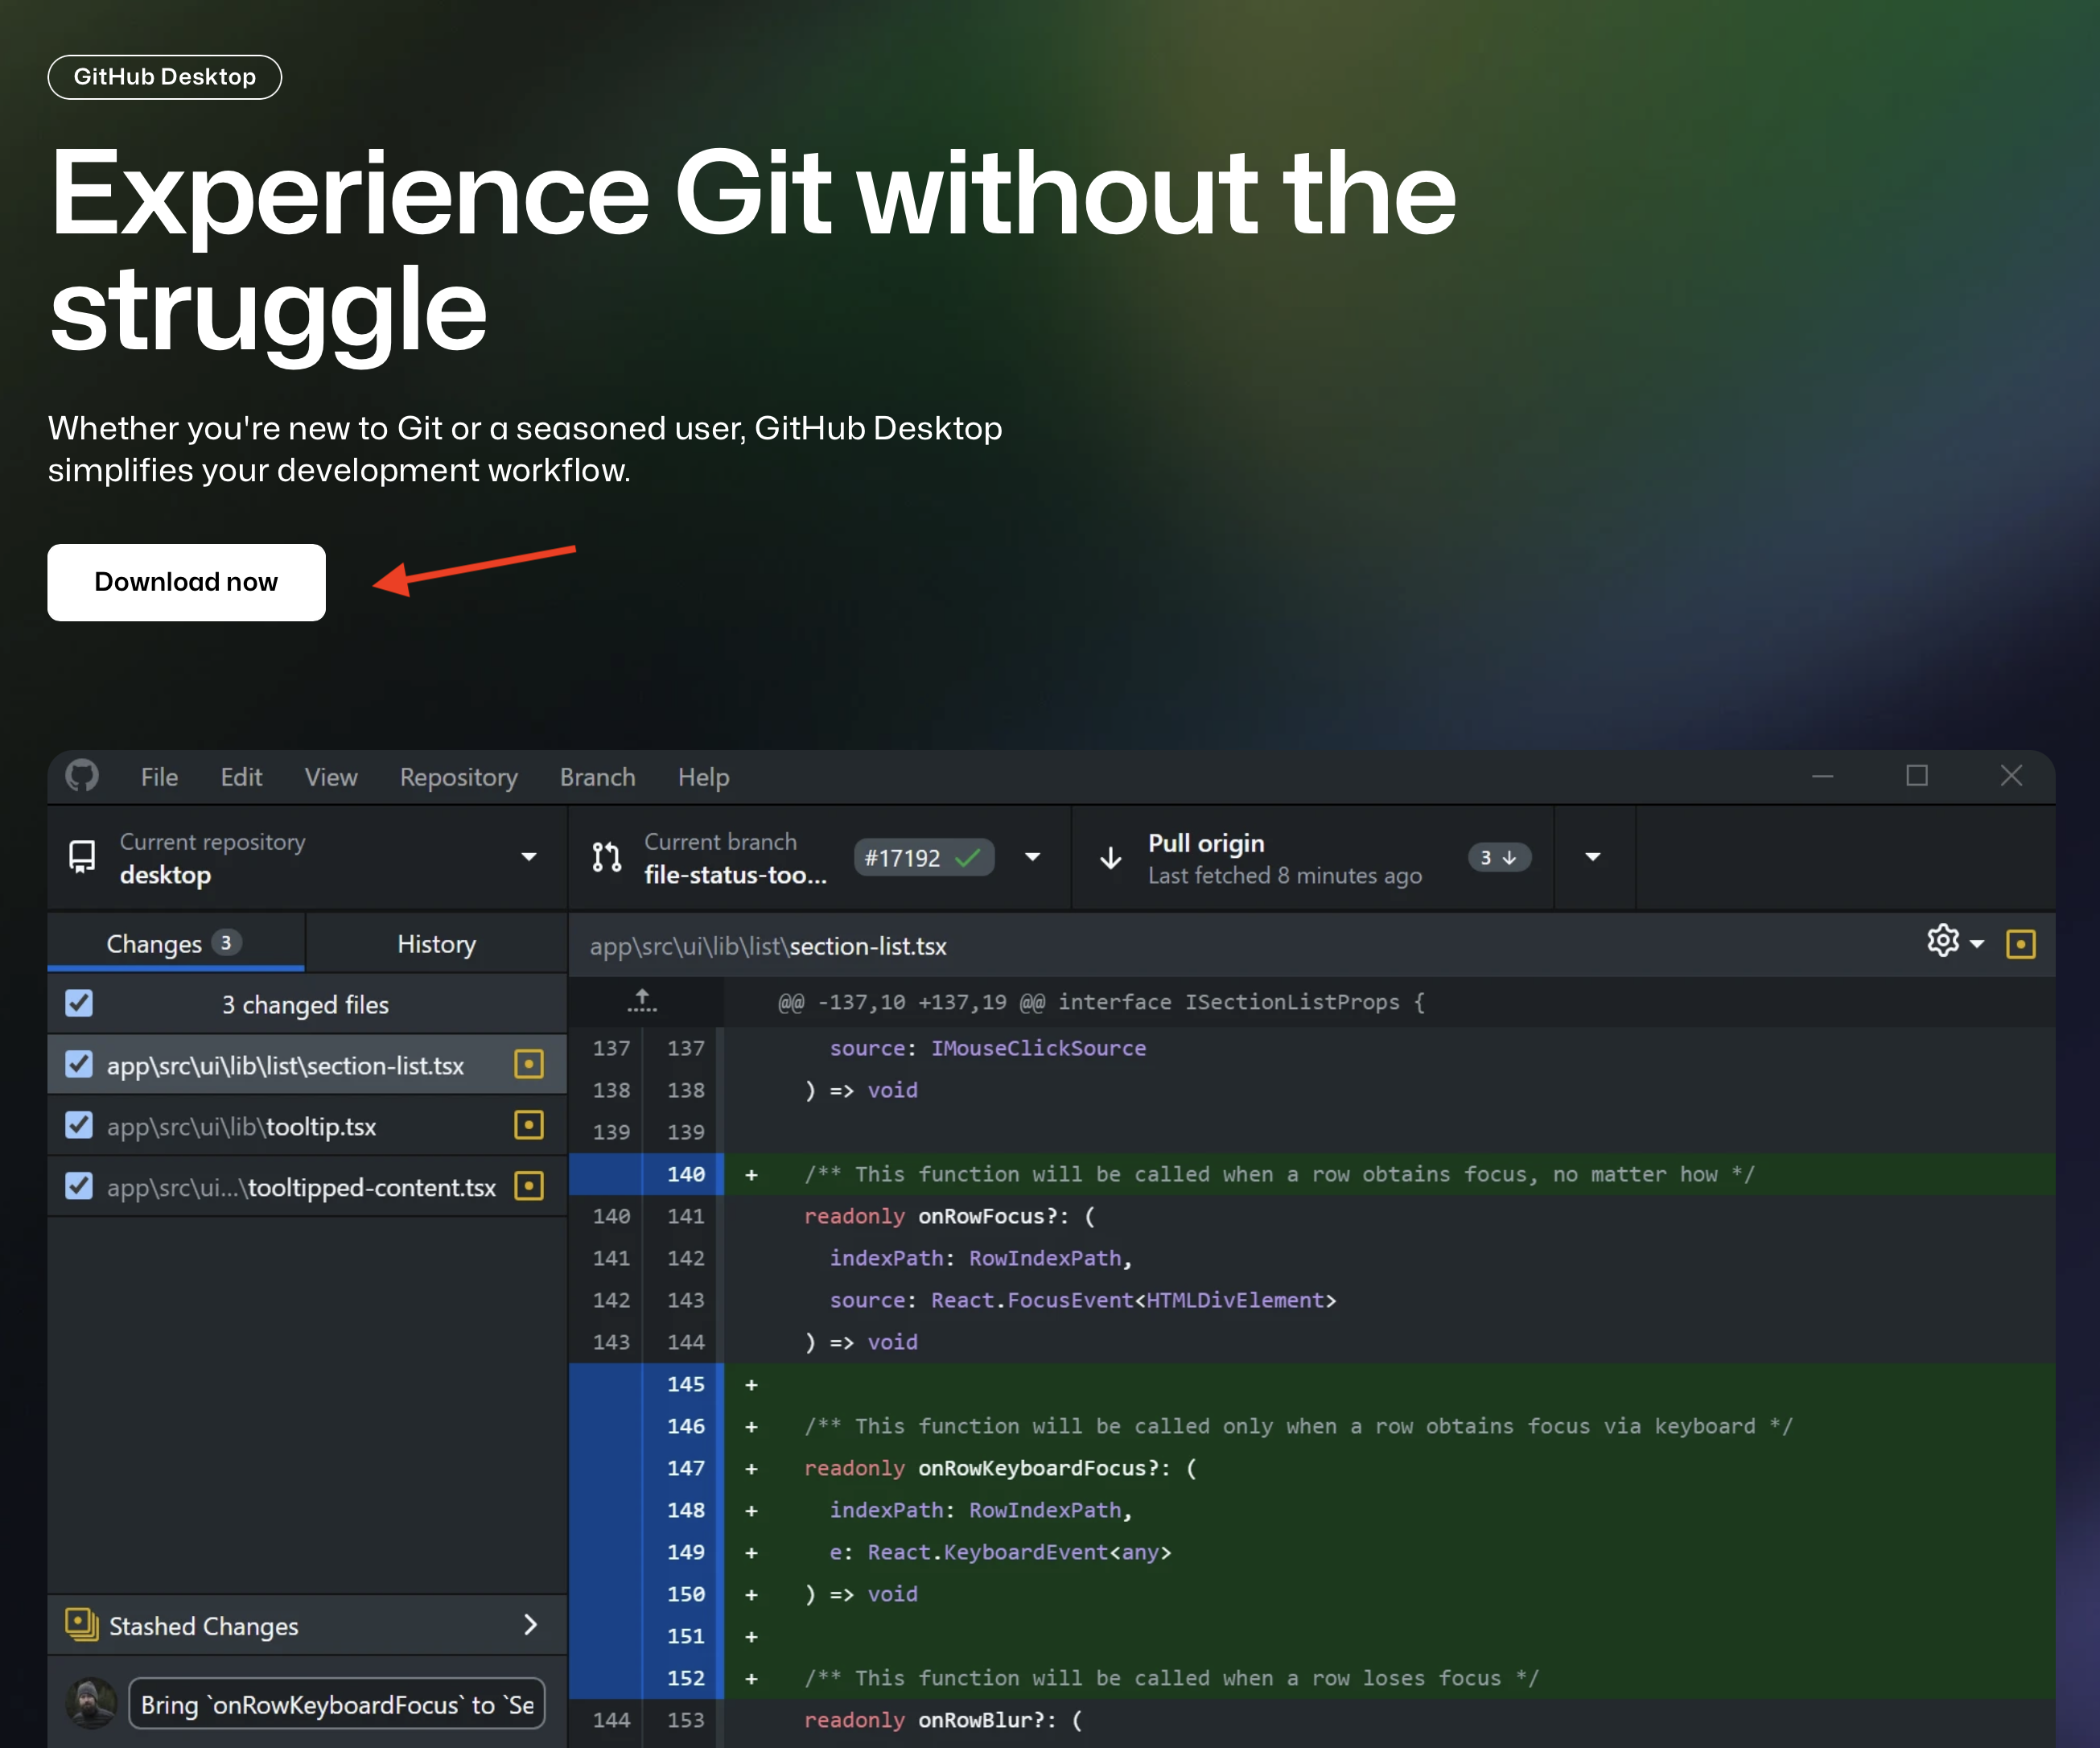Toggle selection of added line 152
Screen dimensions: 2100x1748
645,1678
